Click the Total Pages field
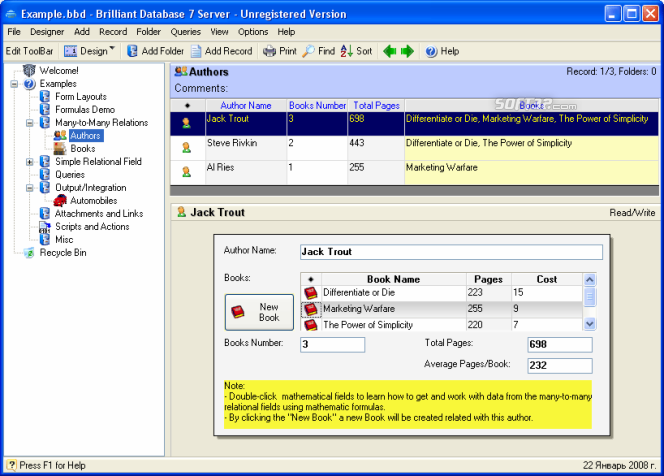Screen dimensions: 664x476 tap(560, 345)
